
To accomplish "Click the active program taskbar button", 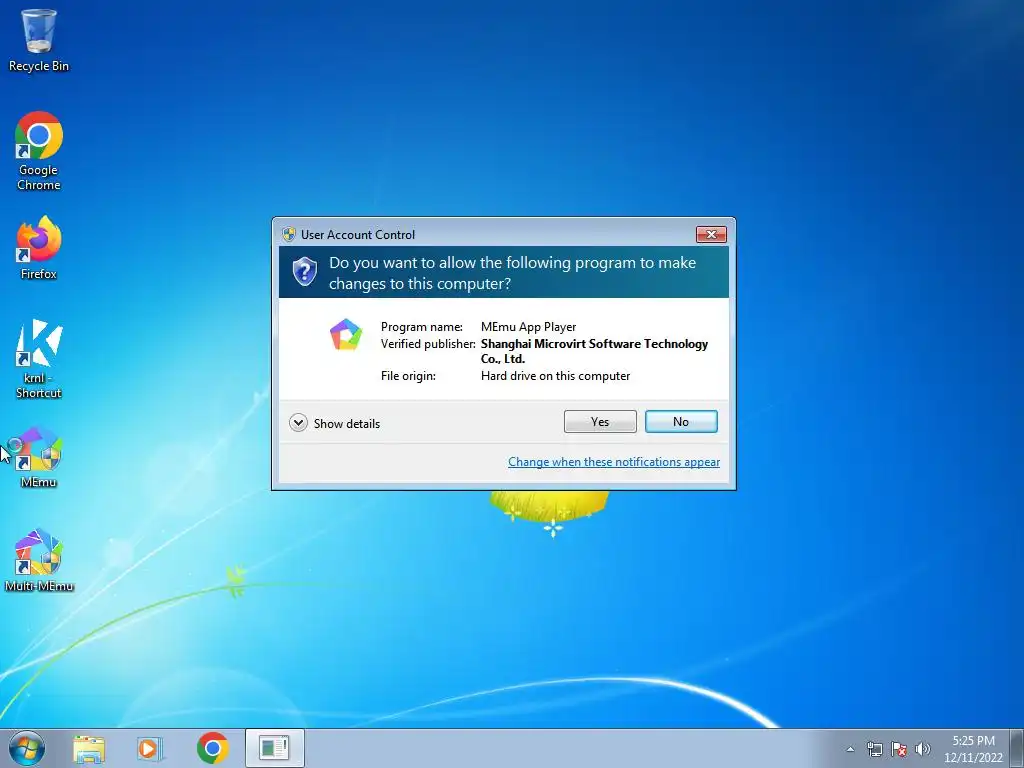I will [275, 748].
